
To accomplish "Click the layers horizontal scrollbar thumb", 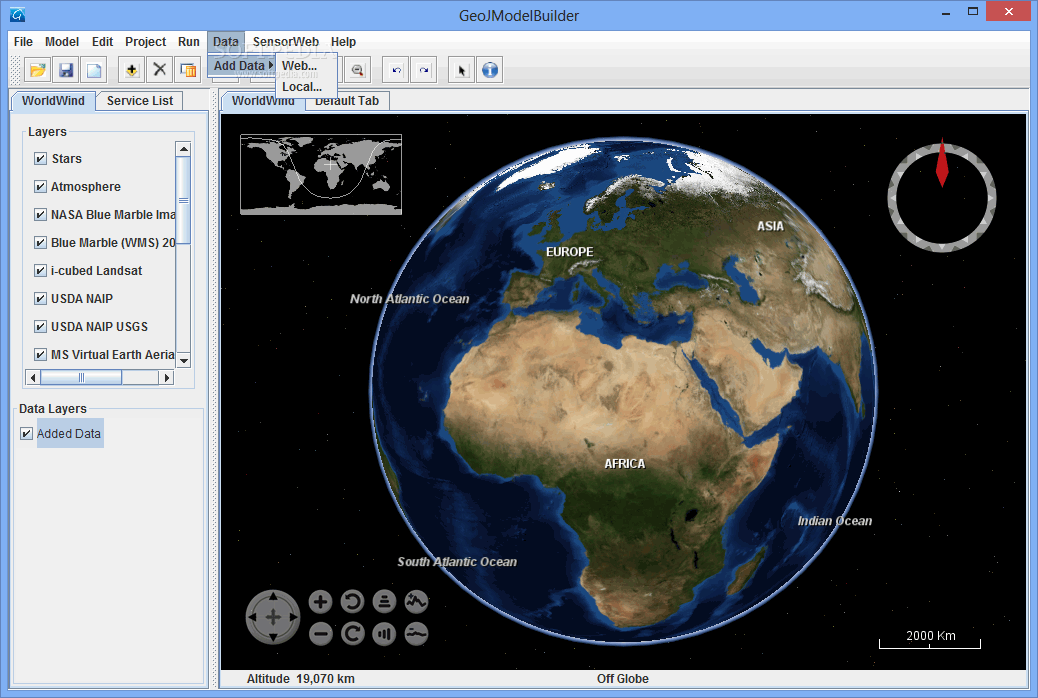I will (x=81, y=377).
